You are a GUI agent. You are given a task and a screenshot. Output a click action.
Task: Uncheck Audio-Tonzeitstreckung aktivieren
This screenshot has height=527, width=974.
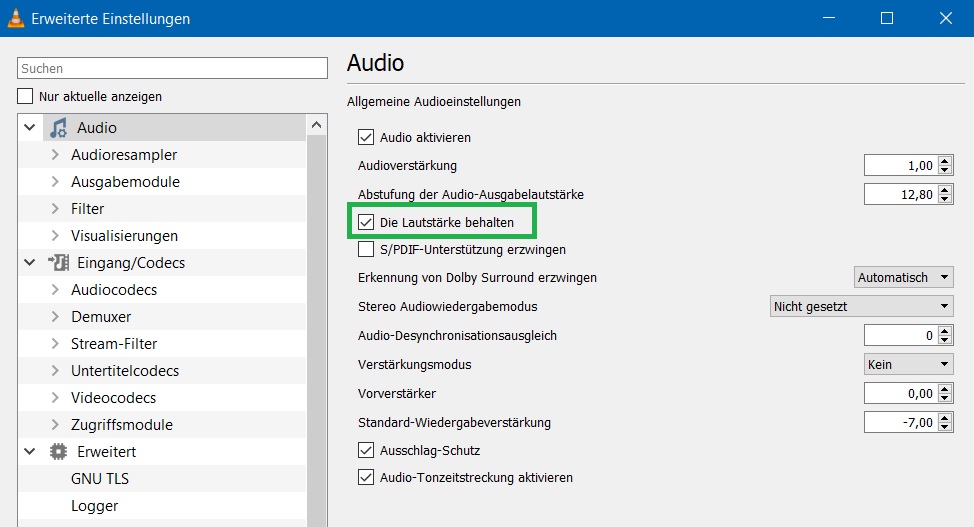[366, 477]
